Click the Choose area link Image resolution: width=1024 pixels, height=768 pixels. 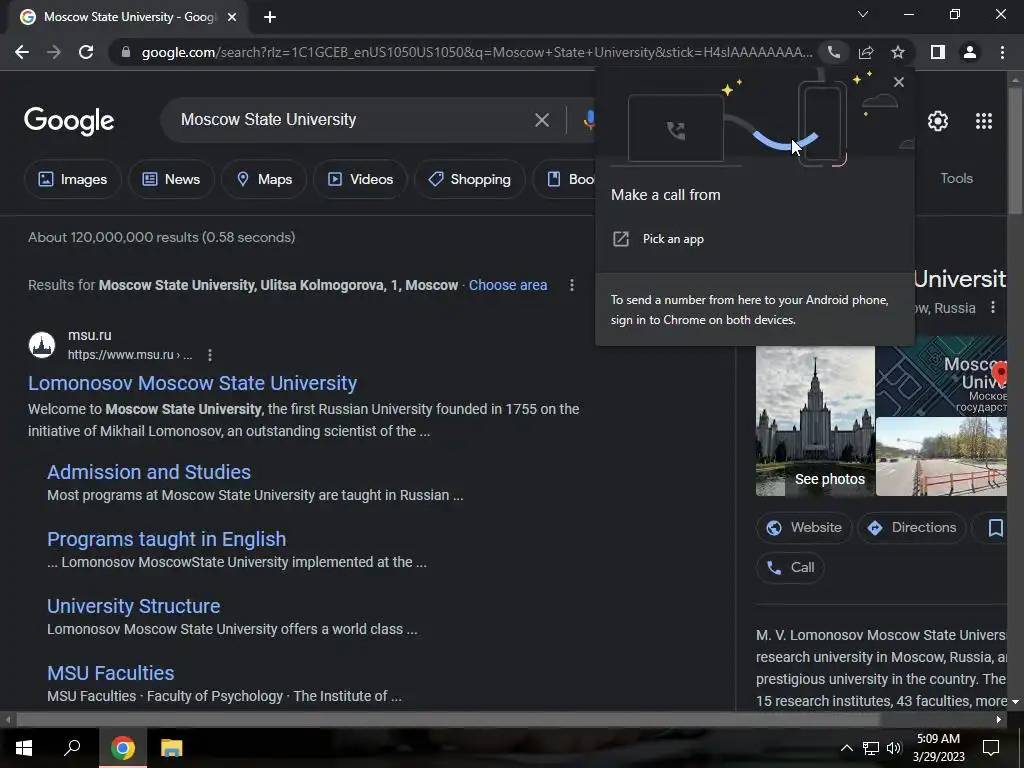[x=507, y=285]
